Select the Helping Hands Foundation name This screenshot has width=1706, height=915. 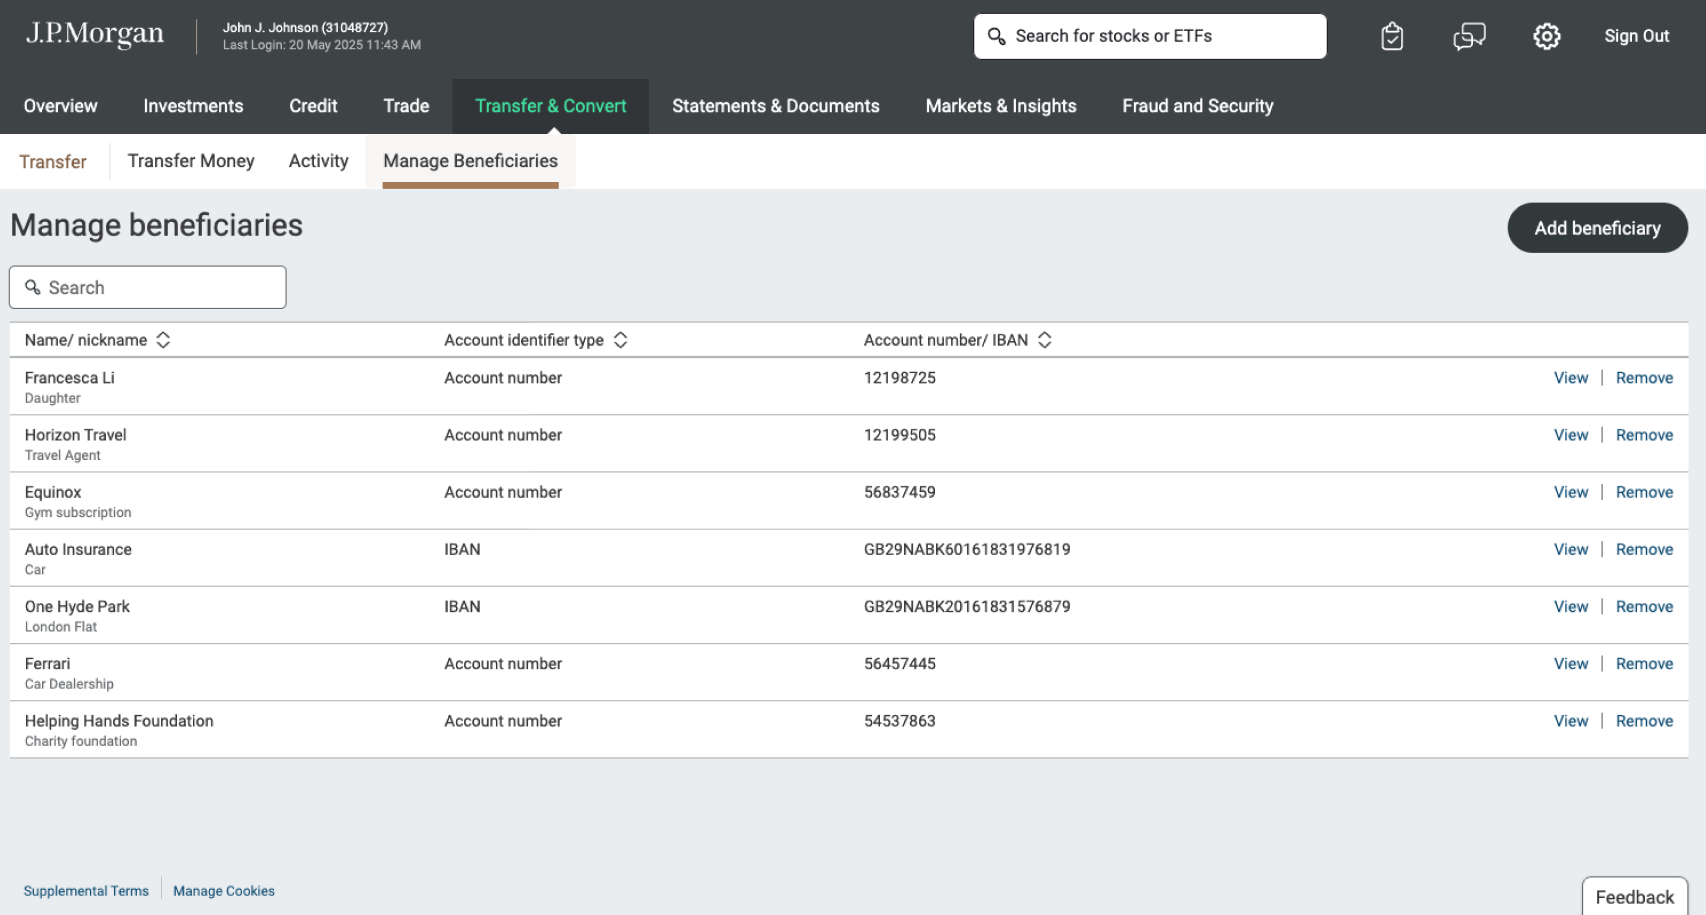[119, 721]
